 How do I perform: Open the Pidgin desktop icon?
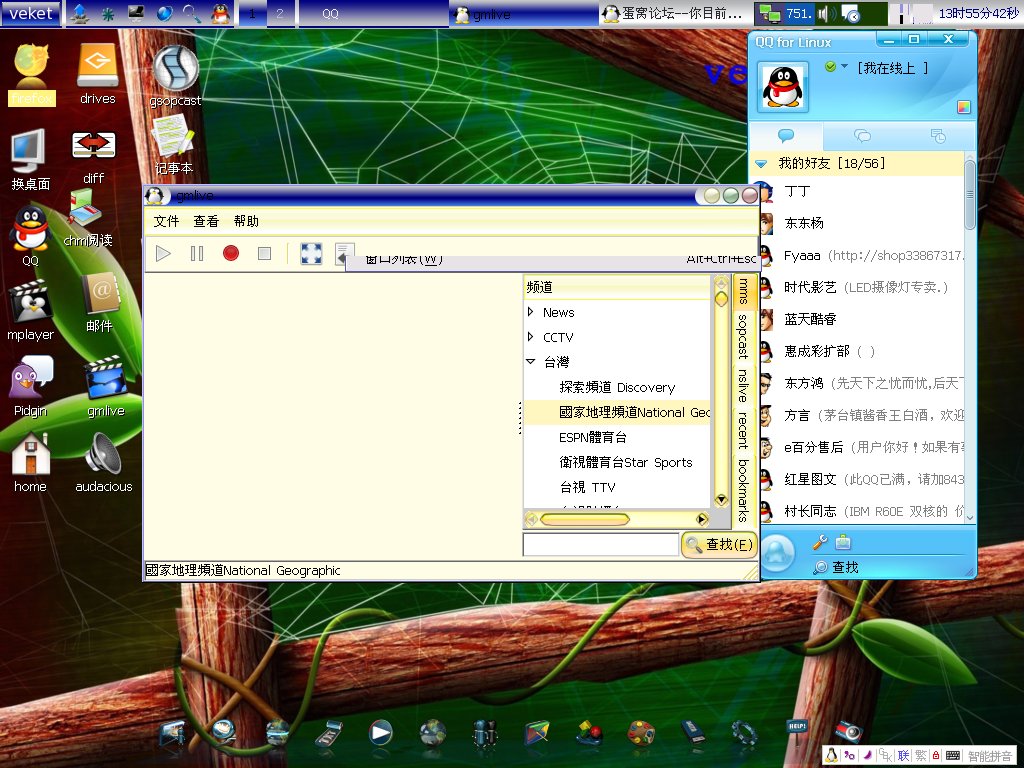(x=30, y=386)
